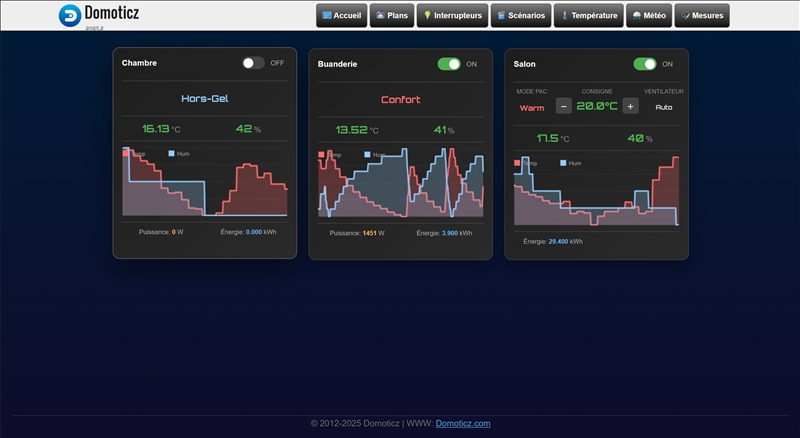The width and height of the screenshot is (800, 438).
Task: Decrease the Salon setpoint with minus
Action: pos(563,106)
